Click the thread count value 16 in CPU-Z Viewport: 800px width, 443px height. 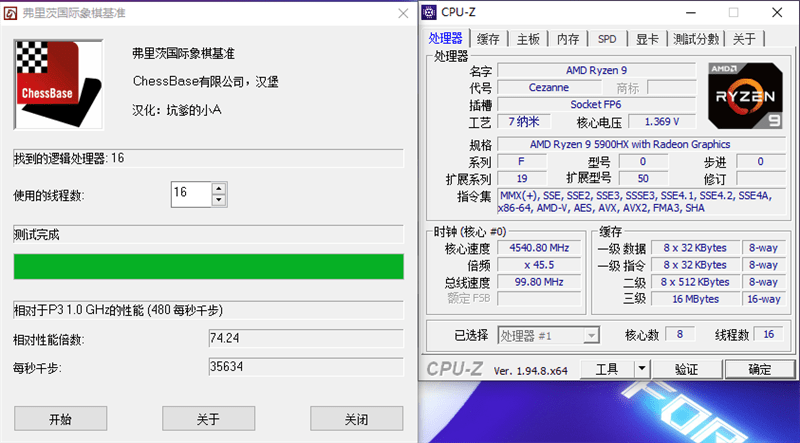pyautogui.click(x=768, y=334)
